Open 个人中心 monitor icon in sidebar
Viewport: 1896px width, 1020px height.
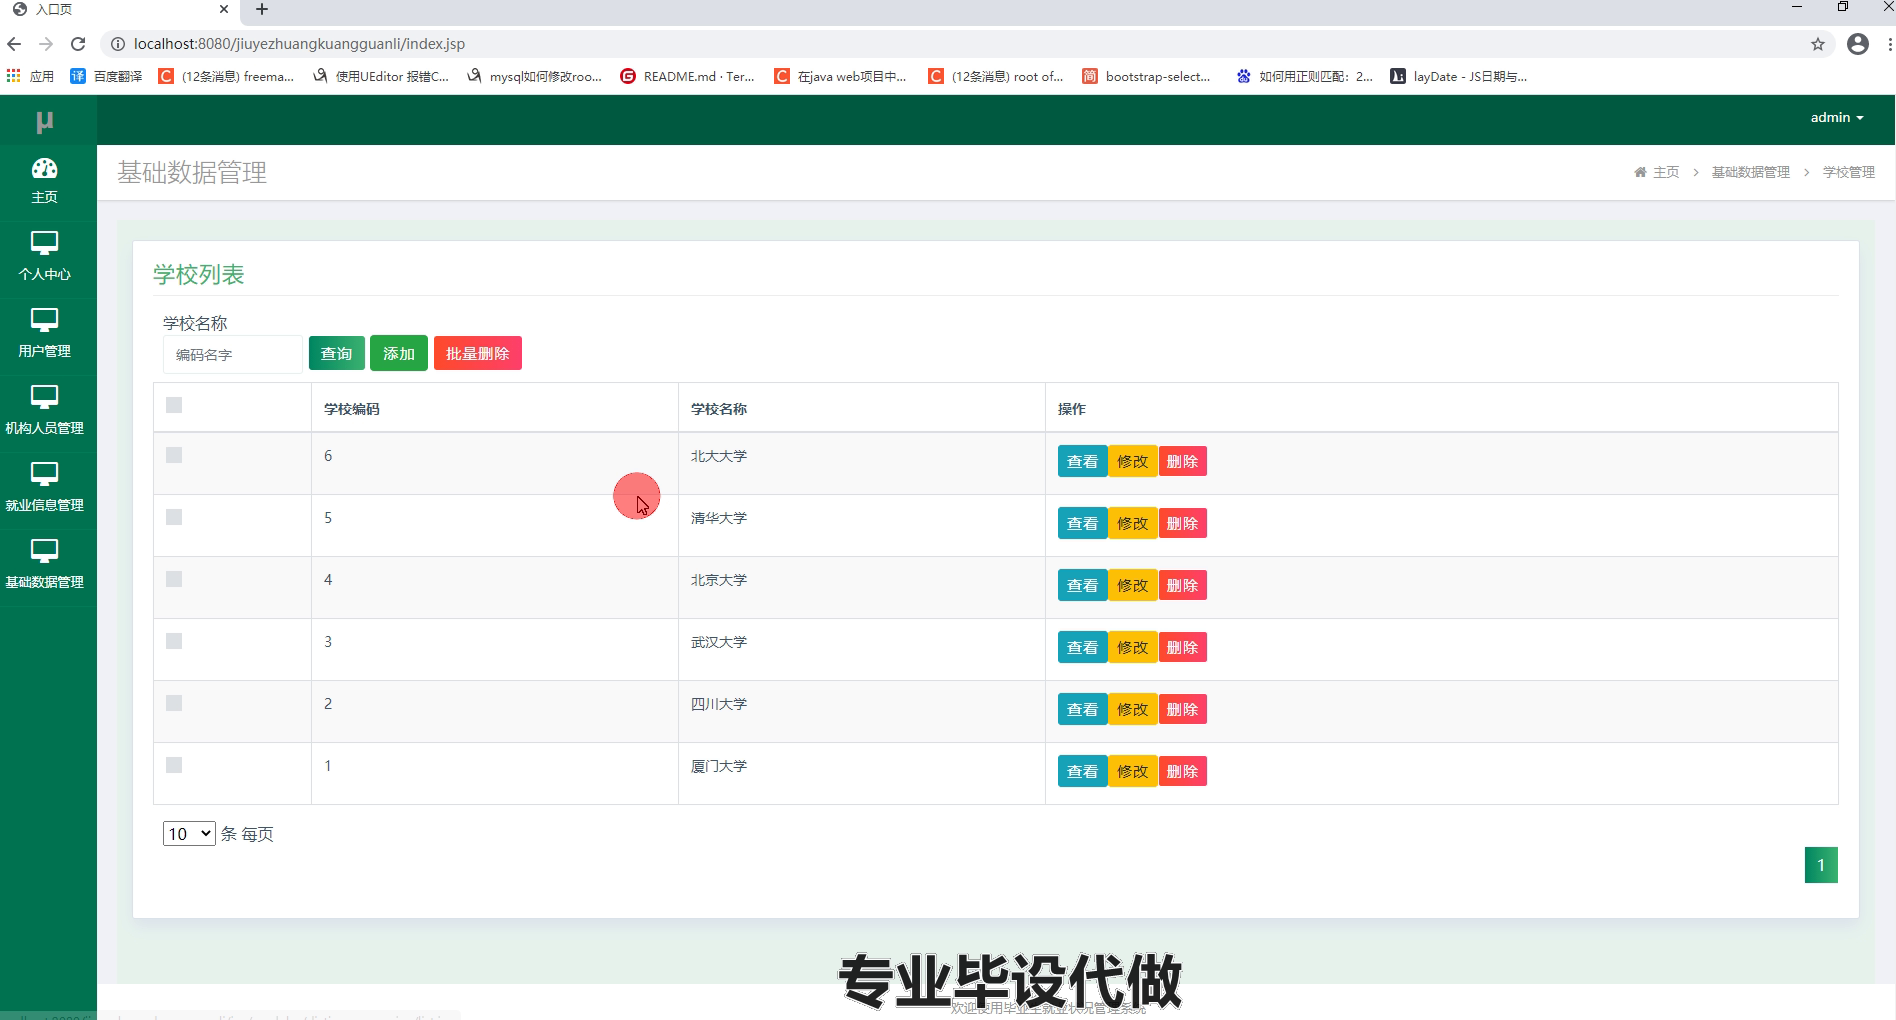pyautogui.click(x=44, y=243)
